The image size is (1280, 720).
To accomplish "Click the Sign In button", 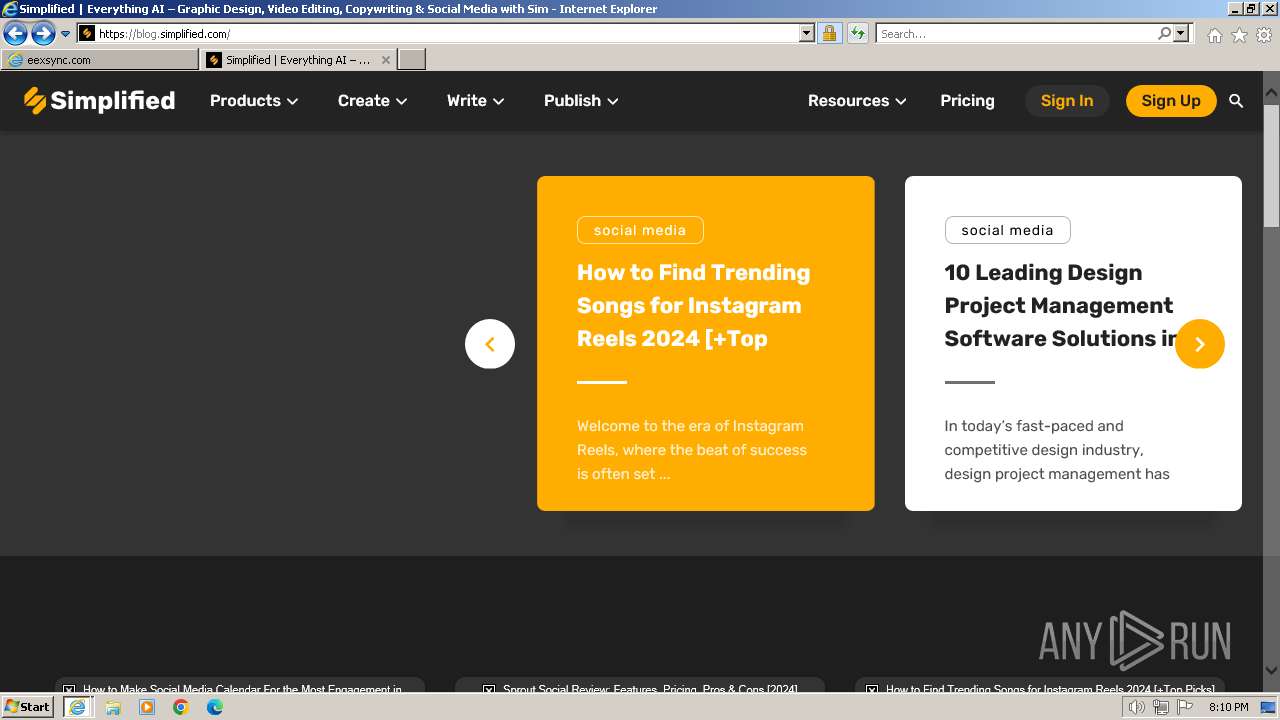I will [1067, 101].
